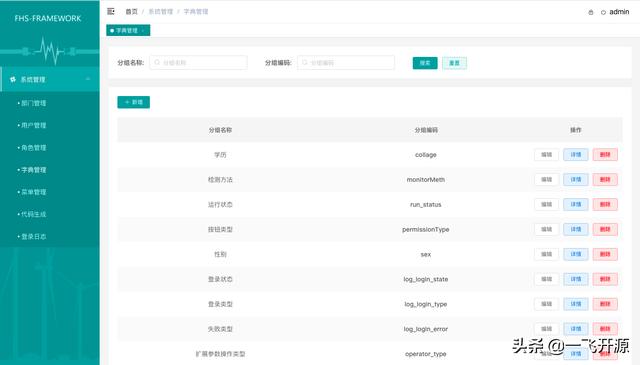
Task: Click the 分组编码 column header
Action: [426, 130]
